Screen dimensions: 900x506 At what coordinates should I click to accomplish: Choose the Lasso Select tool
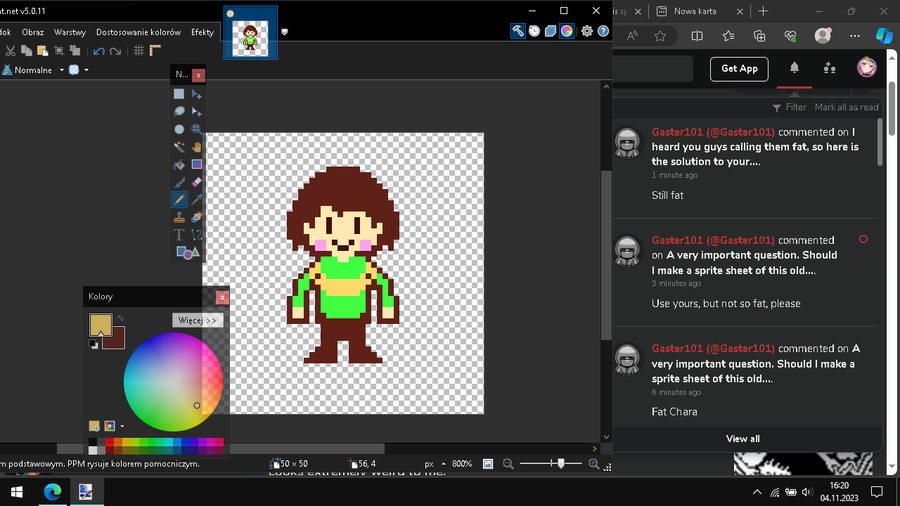tap(179, 111)
